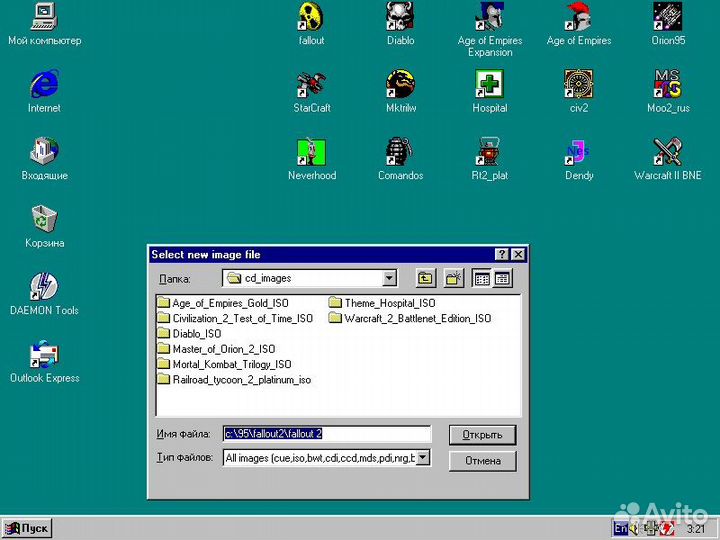Select the Master_of_Orion_2_ISO folder
Screen dimensions: 720x540
click(x=216, y=349)
